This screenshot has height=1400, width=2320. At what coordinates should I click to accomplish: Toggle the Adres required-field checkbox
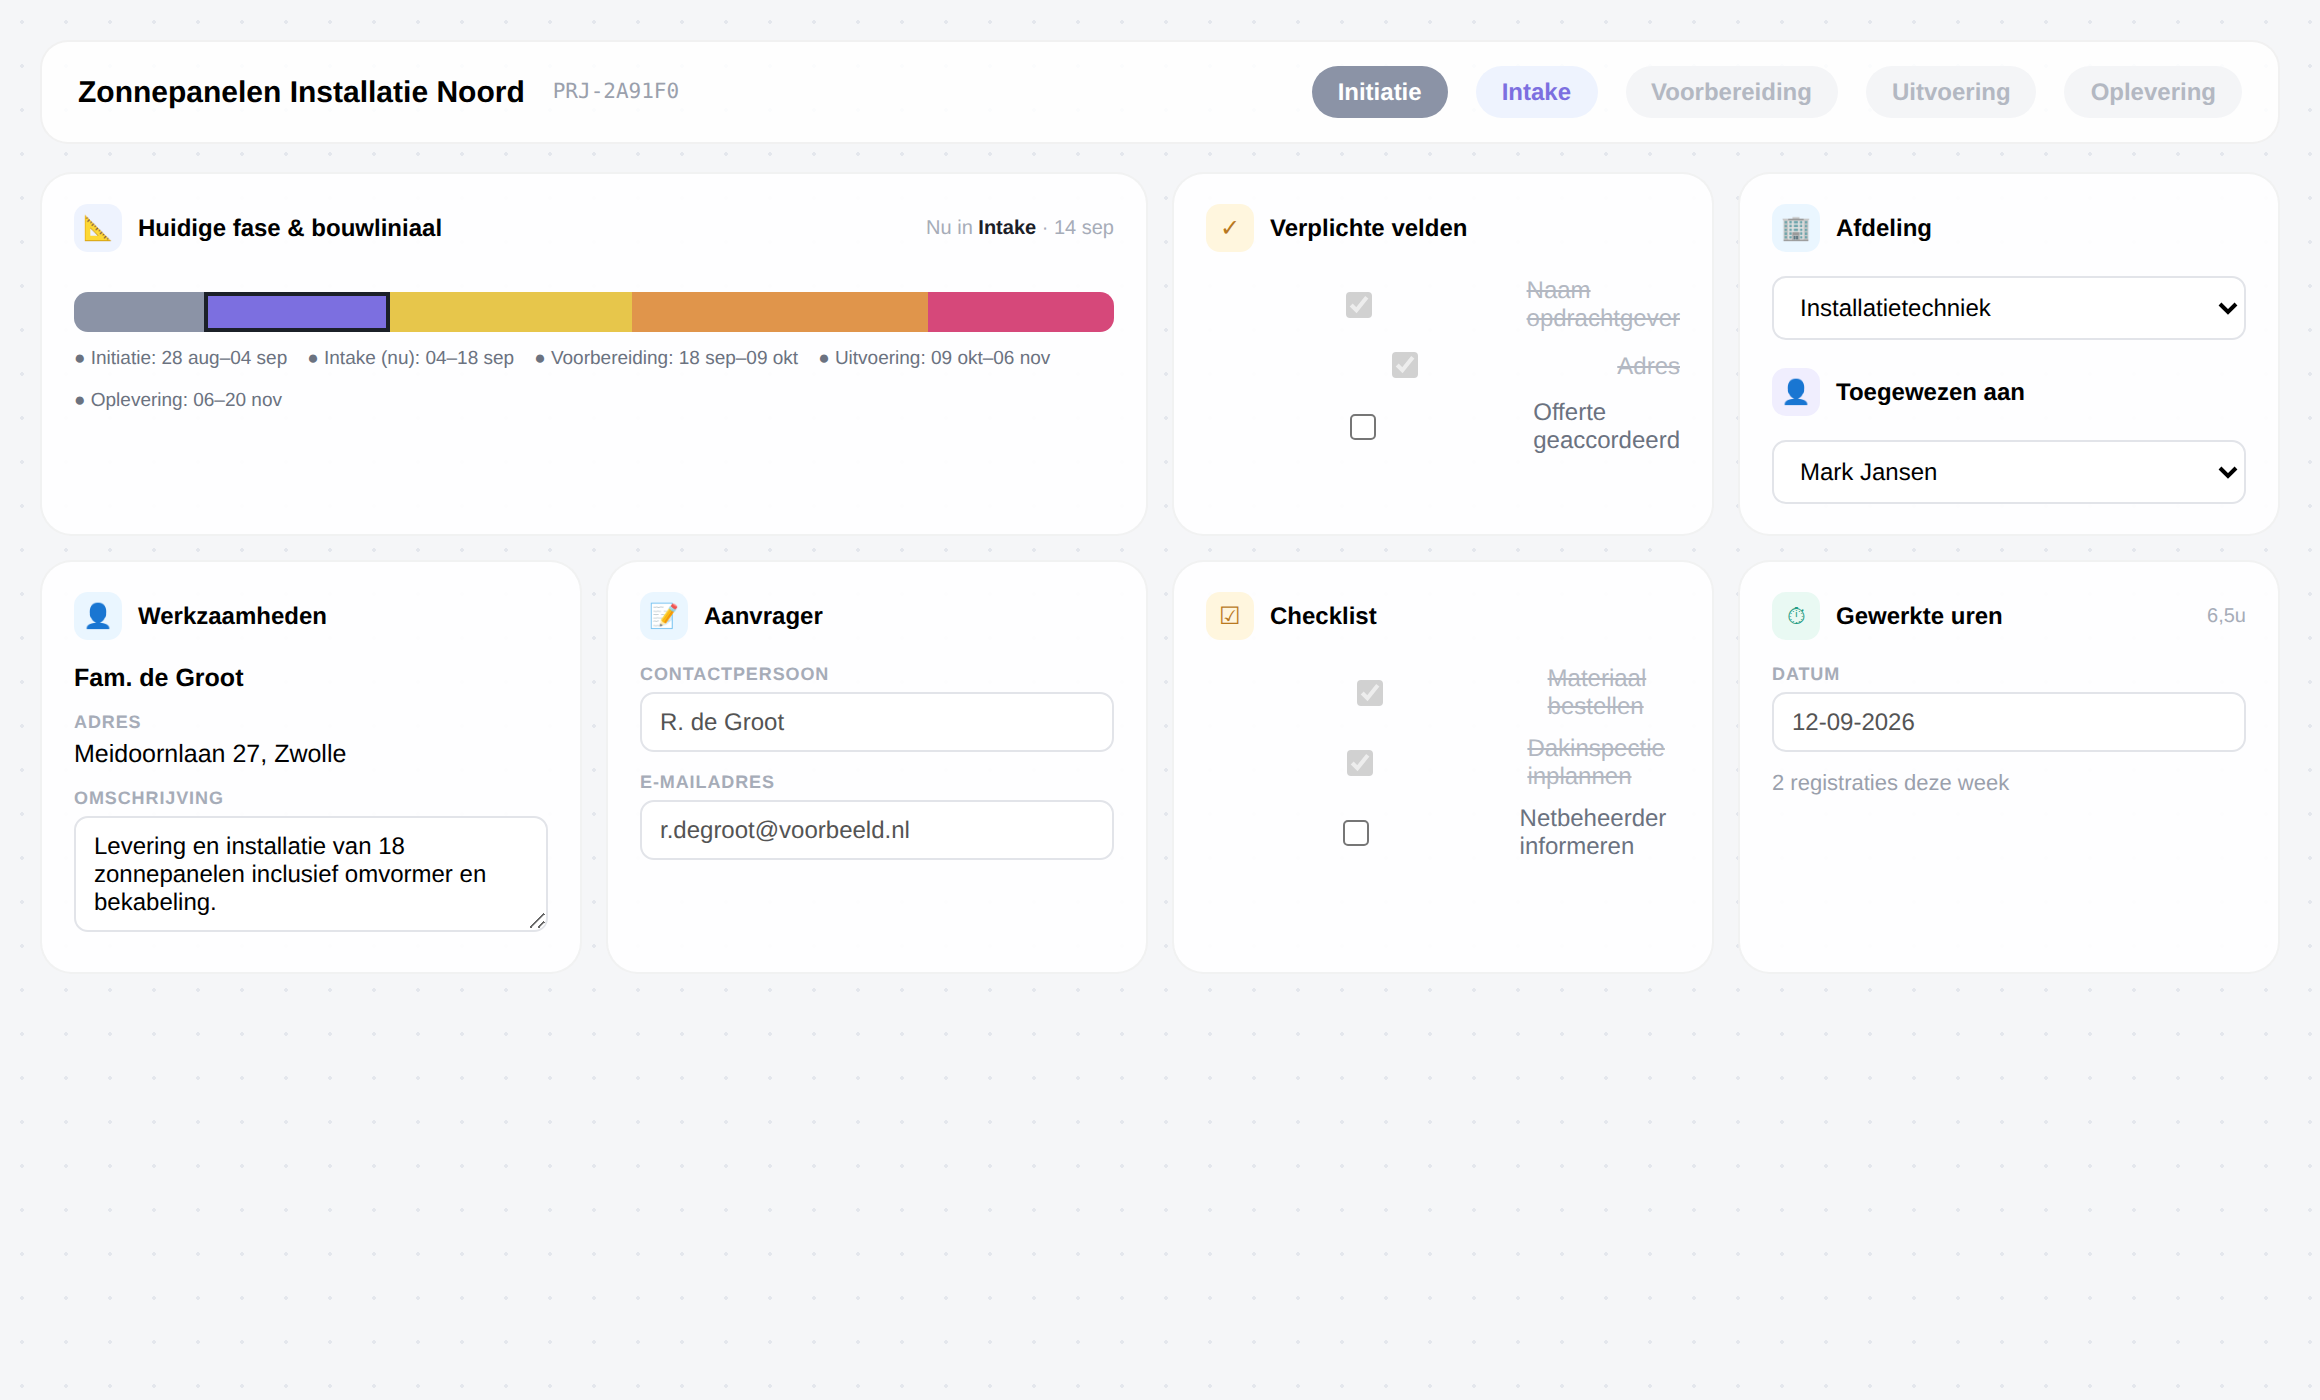click(x=1405, y=365)
